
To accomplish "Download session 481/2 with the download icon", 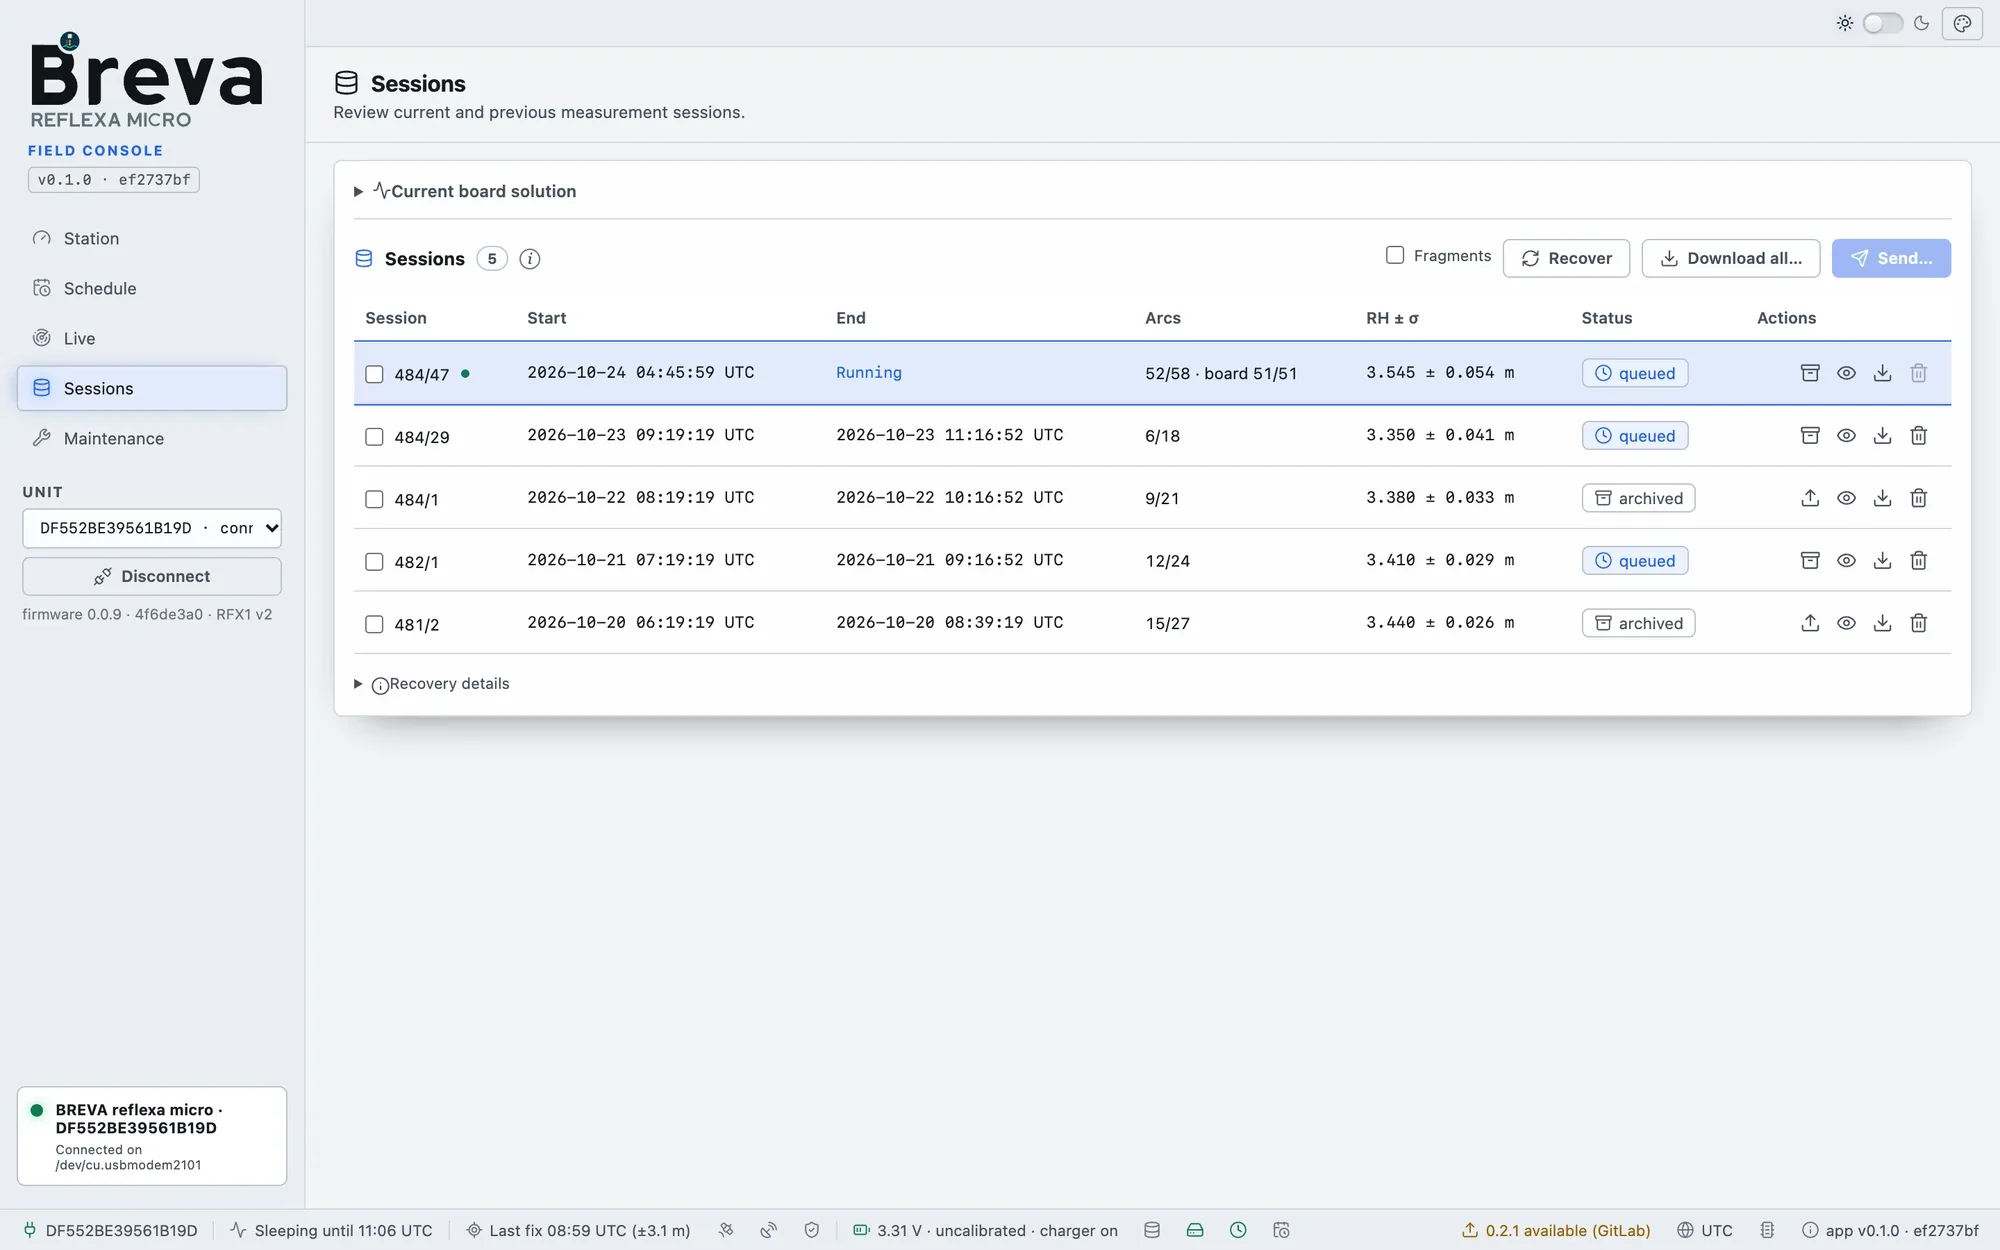I will click(x=1882, y=623).
